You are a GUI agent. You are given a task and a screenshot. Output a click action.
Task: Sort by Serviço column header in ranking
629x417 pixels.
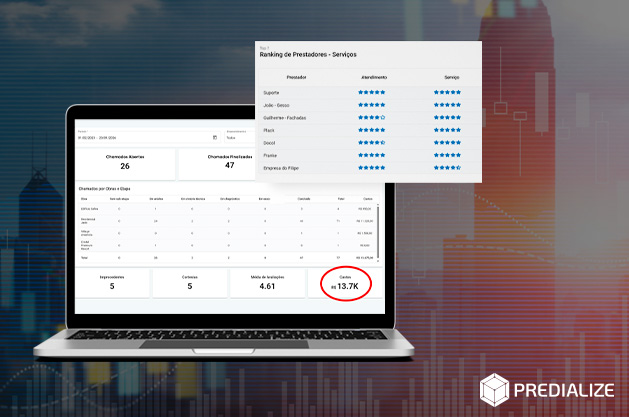pos(452,77)
